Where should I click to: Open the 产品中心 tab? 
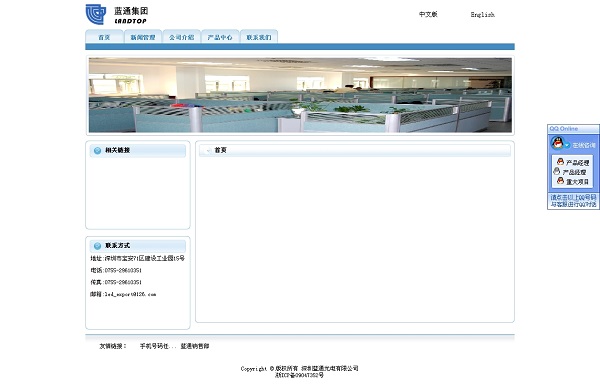click(220, 37)
